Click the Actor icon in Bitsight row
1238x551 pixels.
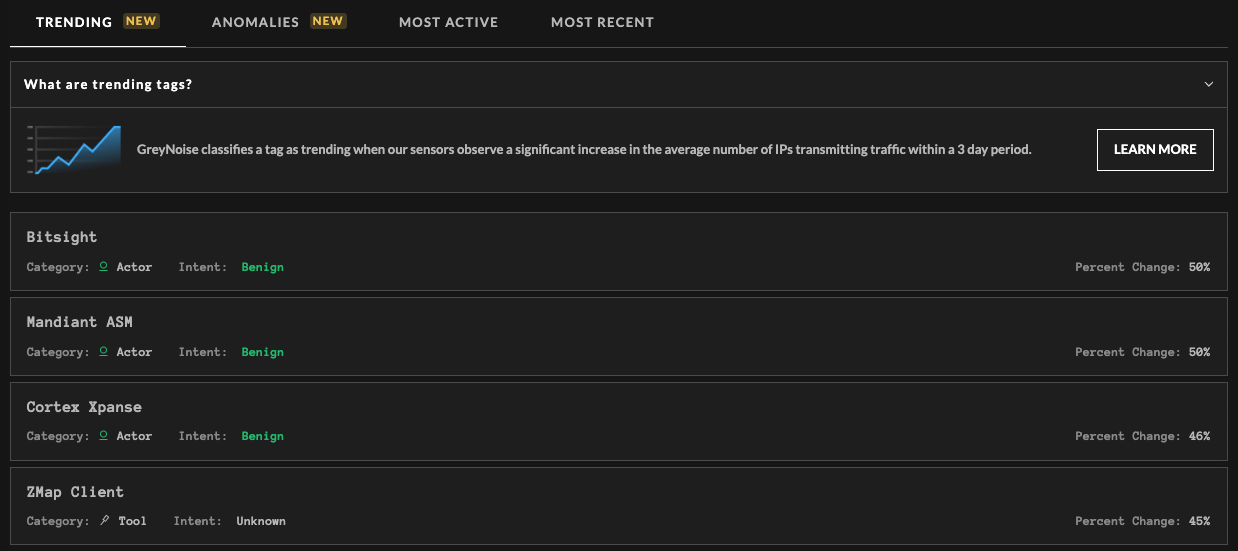click(x=103, y=267)
